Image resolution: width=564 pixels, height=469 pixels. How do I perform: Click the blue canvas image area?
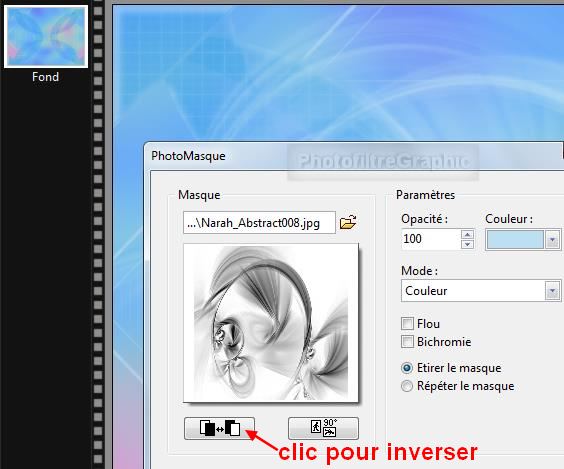(338, 72)
